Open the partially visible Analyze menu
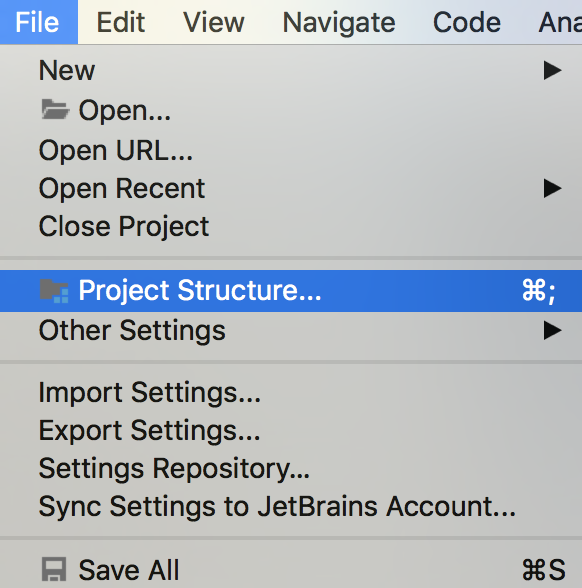 (560, 22)
